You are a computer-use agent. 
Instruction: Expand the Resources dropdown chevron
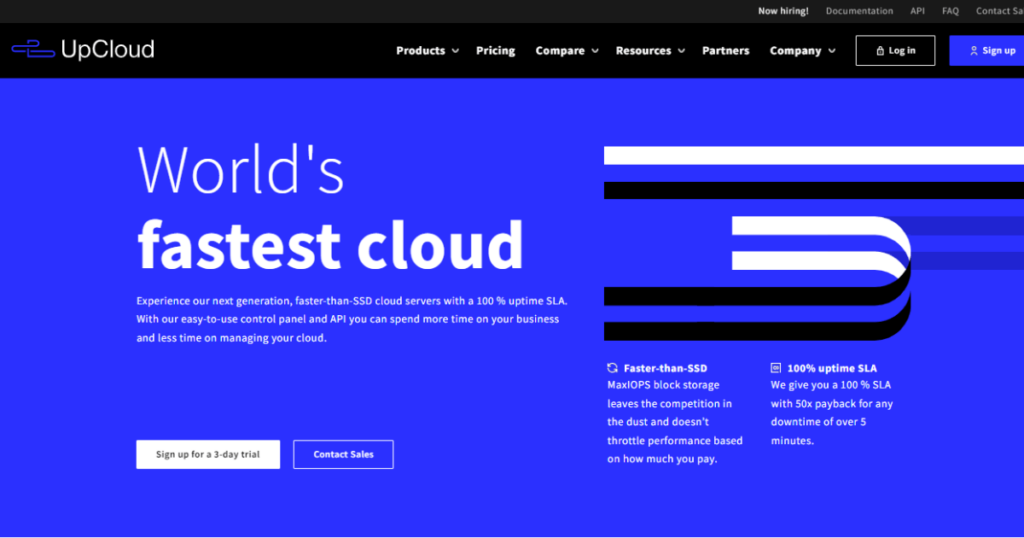point(681,51)
